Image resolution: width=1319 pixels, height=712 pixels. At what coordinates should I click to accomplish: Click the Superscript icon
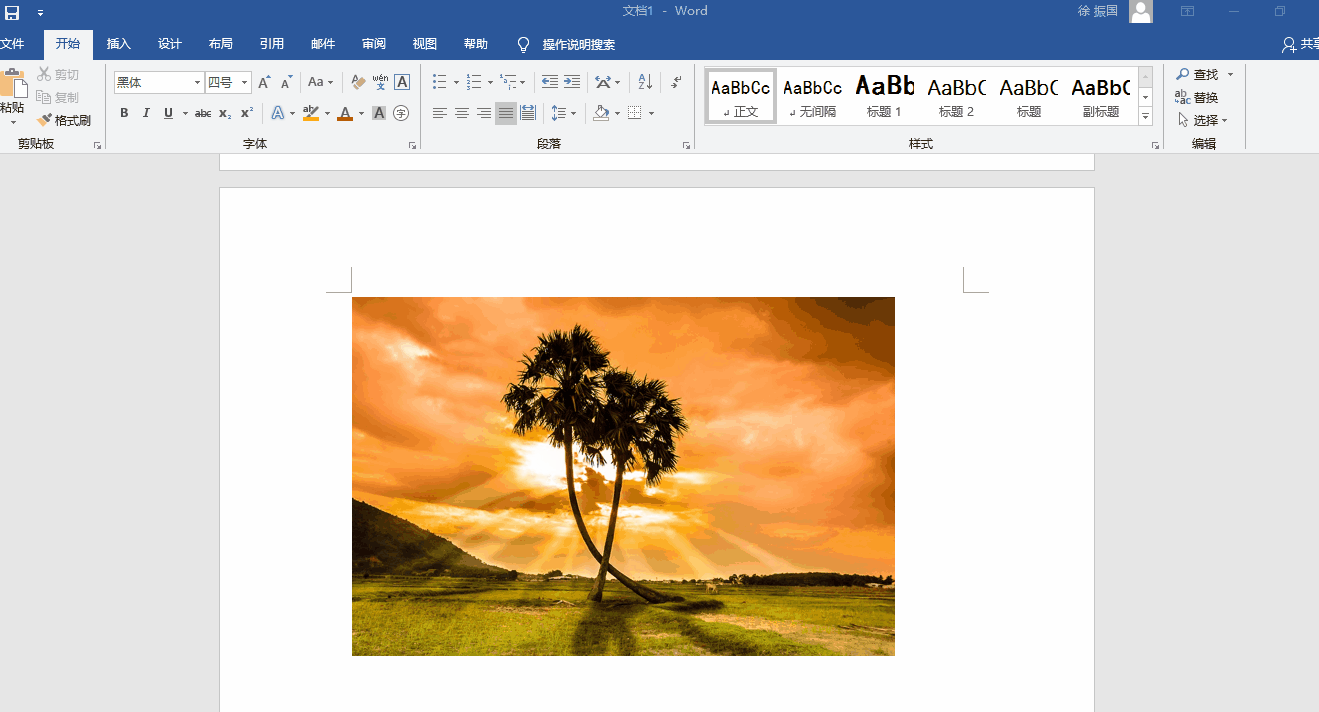[x=247, y=113]
